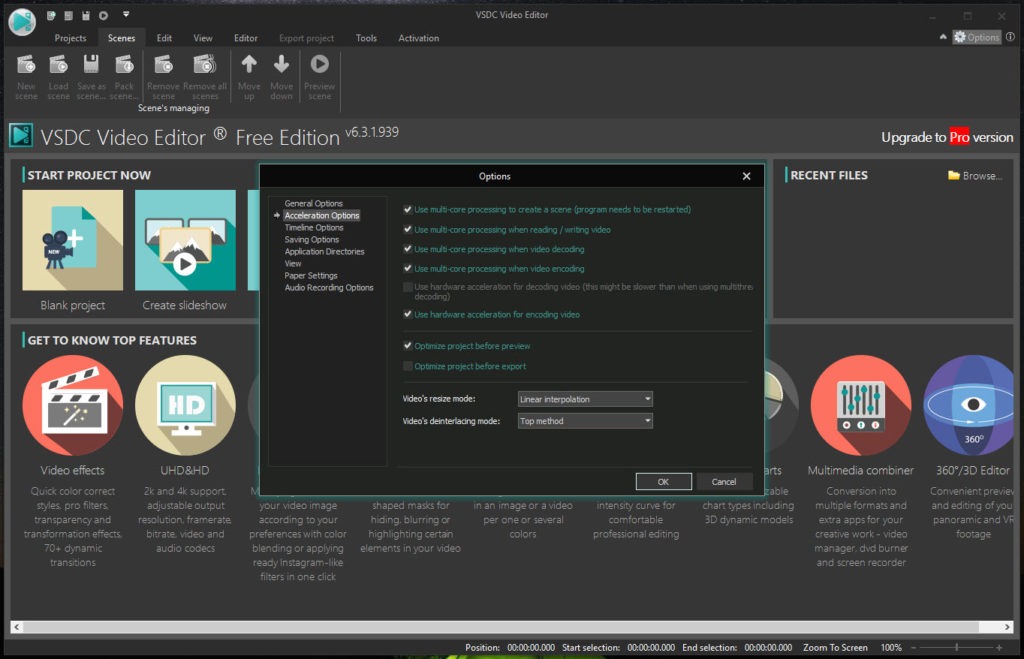The width and height of the screenshot is (1024, 659).
Task: Toggle hardware acceleration for decoding video
Action: [x=408, y=287]
